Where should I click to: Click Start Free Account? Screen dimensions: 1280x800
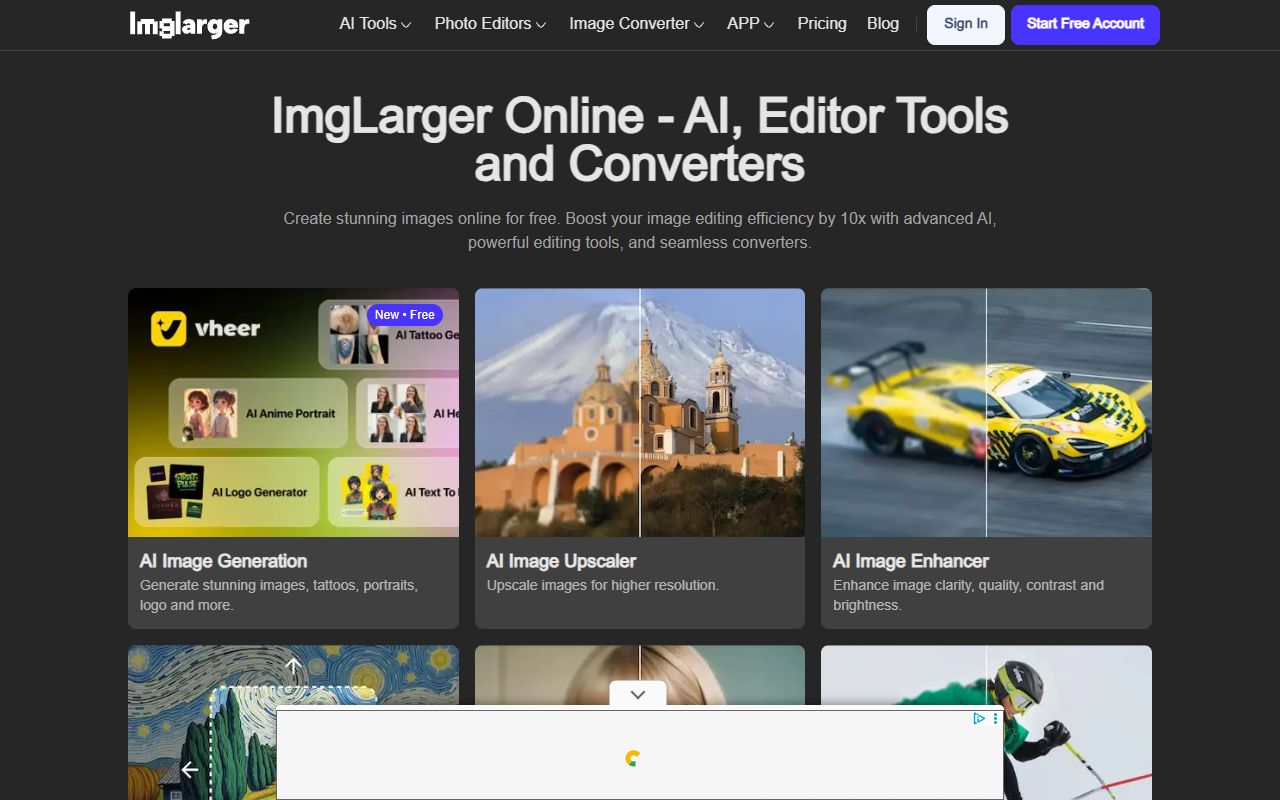[x=1084, y=23]
